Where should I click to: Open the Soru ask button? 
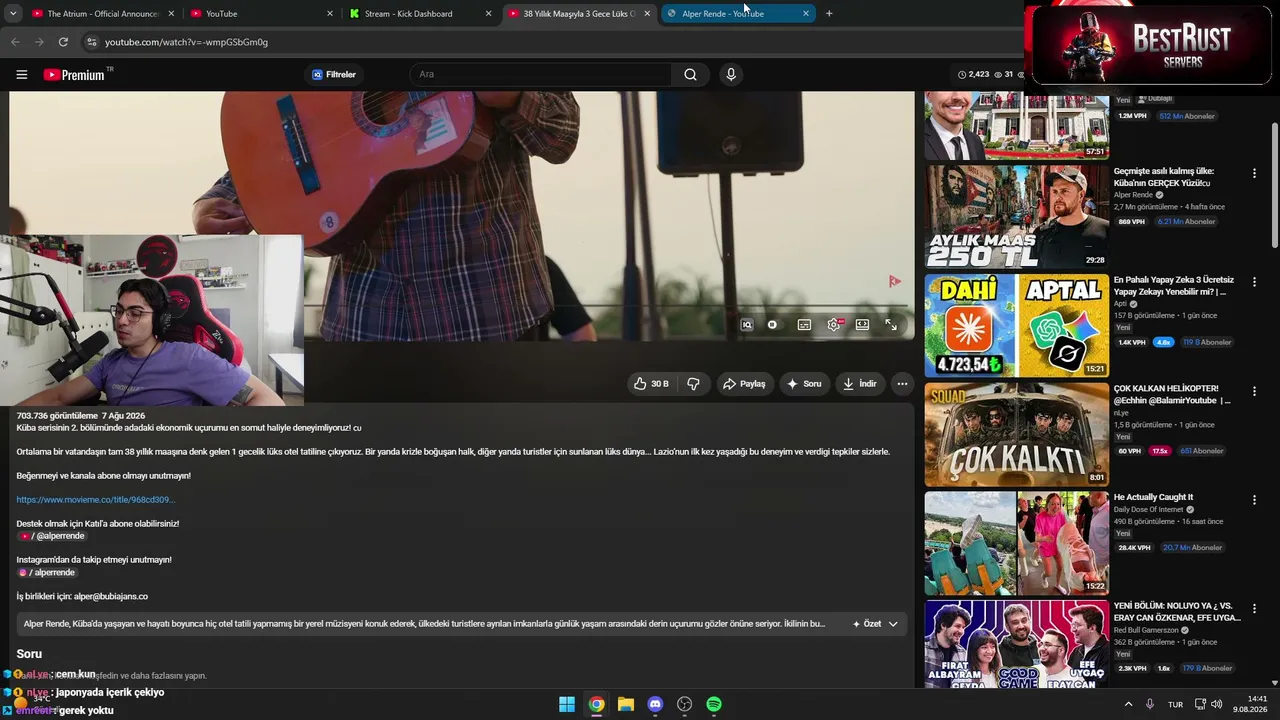click(804, 384)
